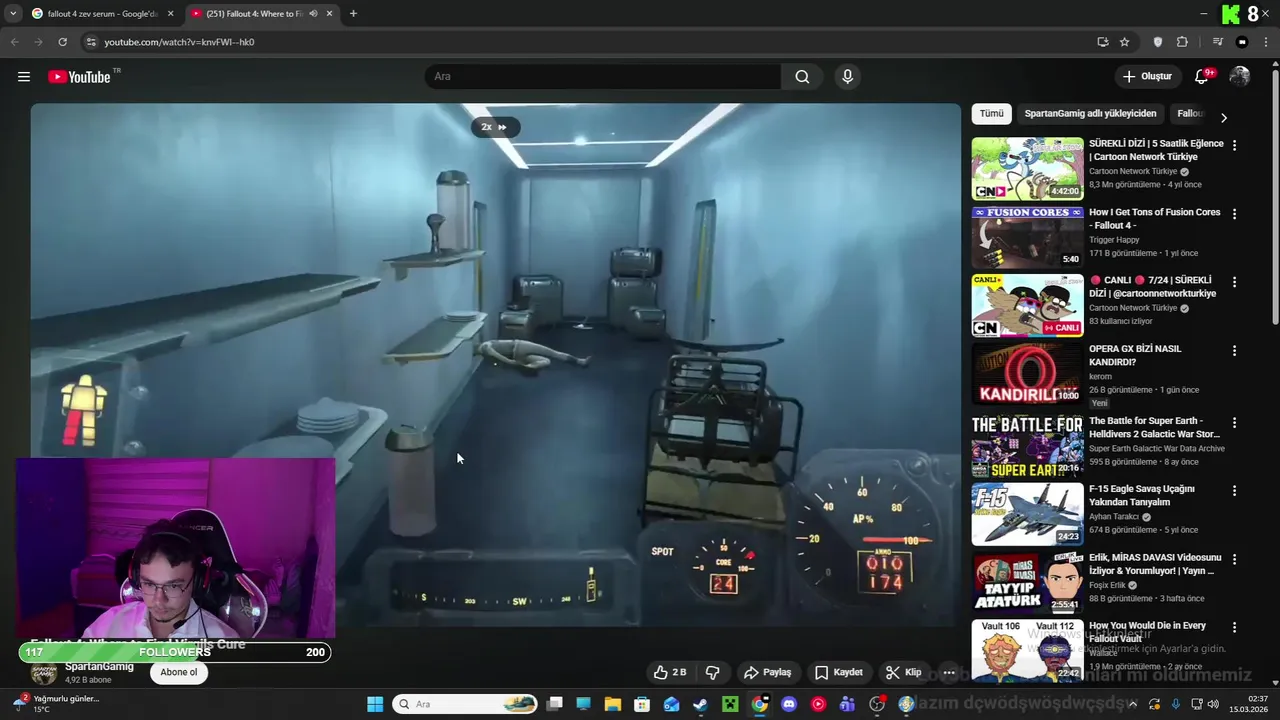Open the YouTube hamburger guide menu
1280x720 pixels.
tap(24, 77)
